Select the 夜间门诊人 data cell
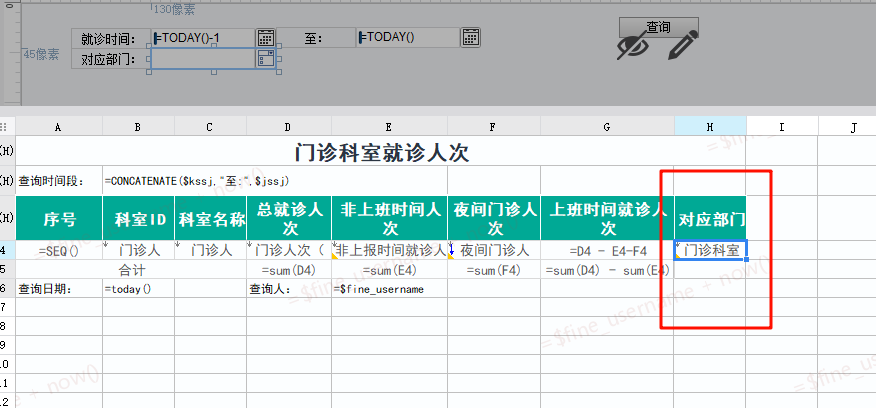The width and height of the screenshot is (876, 408). pyautogui.click(x=494, y=250)
